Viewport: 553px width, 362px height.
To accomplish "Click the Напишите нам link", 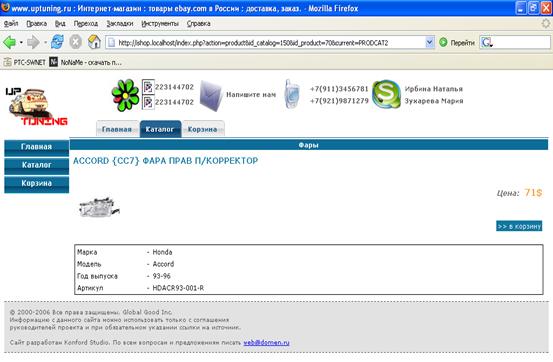I will coord(251,95).
